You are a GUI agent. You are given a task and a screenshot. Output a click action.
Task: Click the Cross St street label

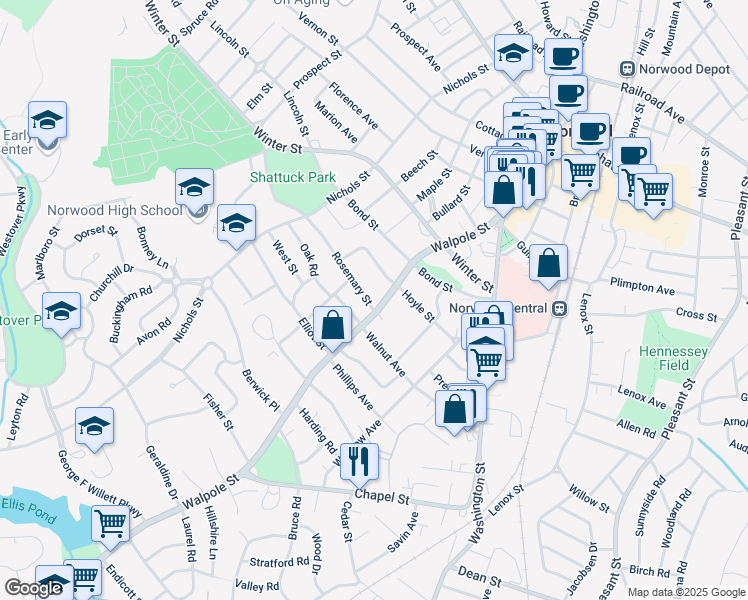pos(696,314)
